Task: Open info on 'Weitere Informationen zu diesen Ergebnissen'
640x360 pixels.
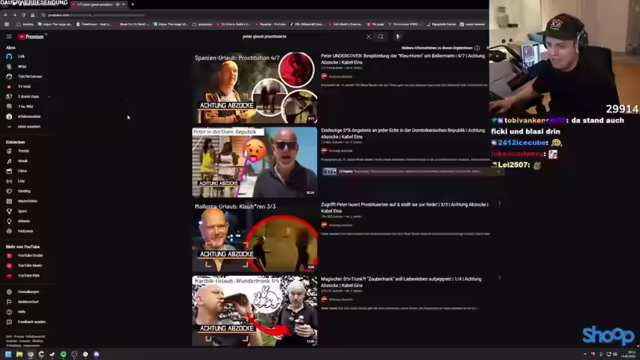Action: (x=477, y=48)
